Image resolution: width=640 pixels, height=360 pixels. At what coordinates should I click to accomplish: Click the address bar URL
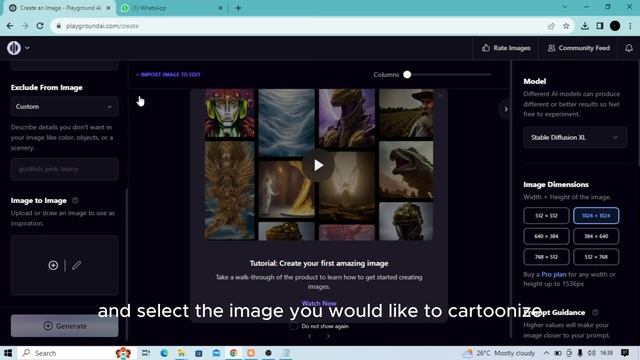(x=102, y=26)
